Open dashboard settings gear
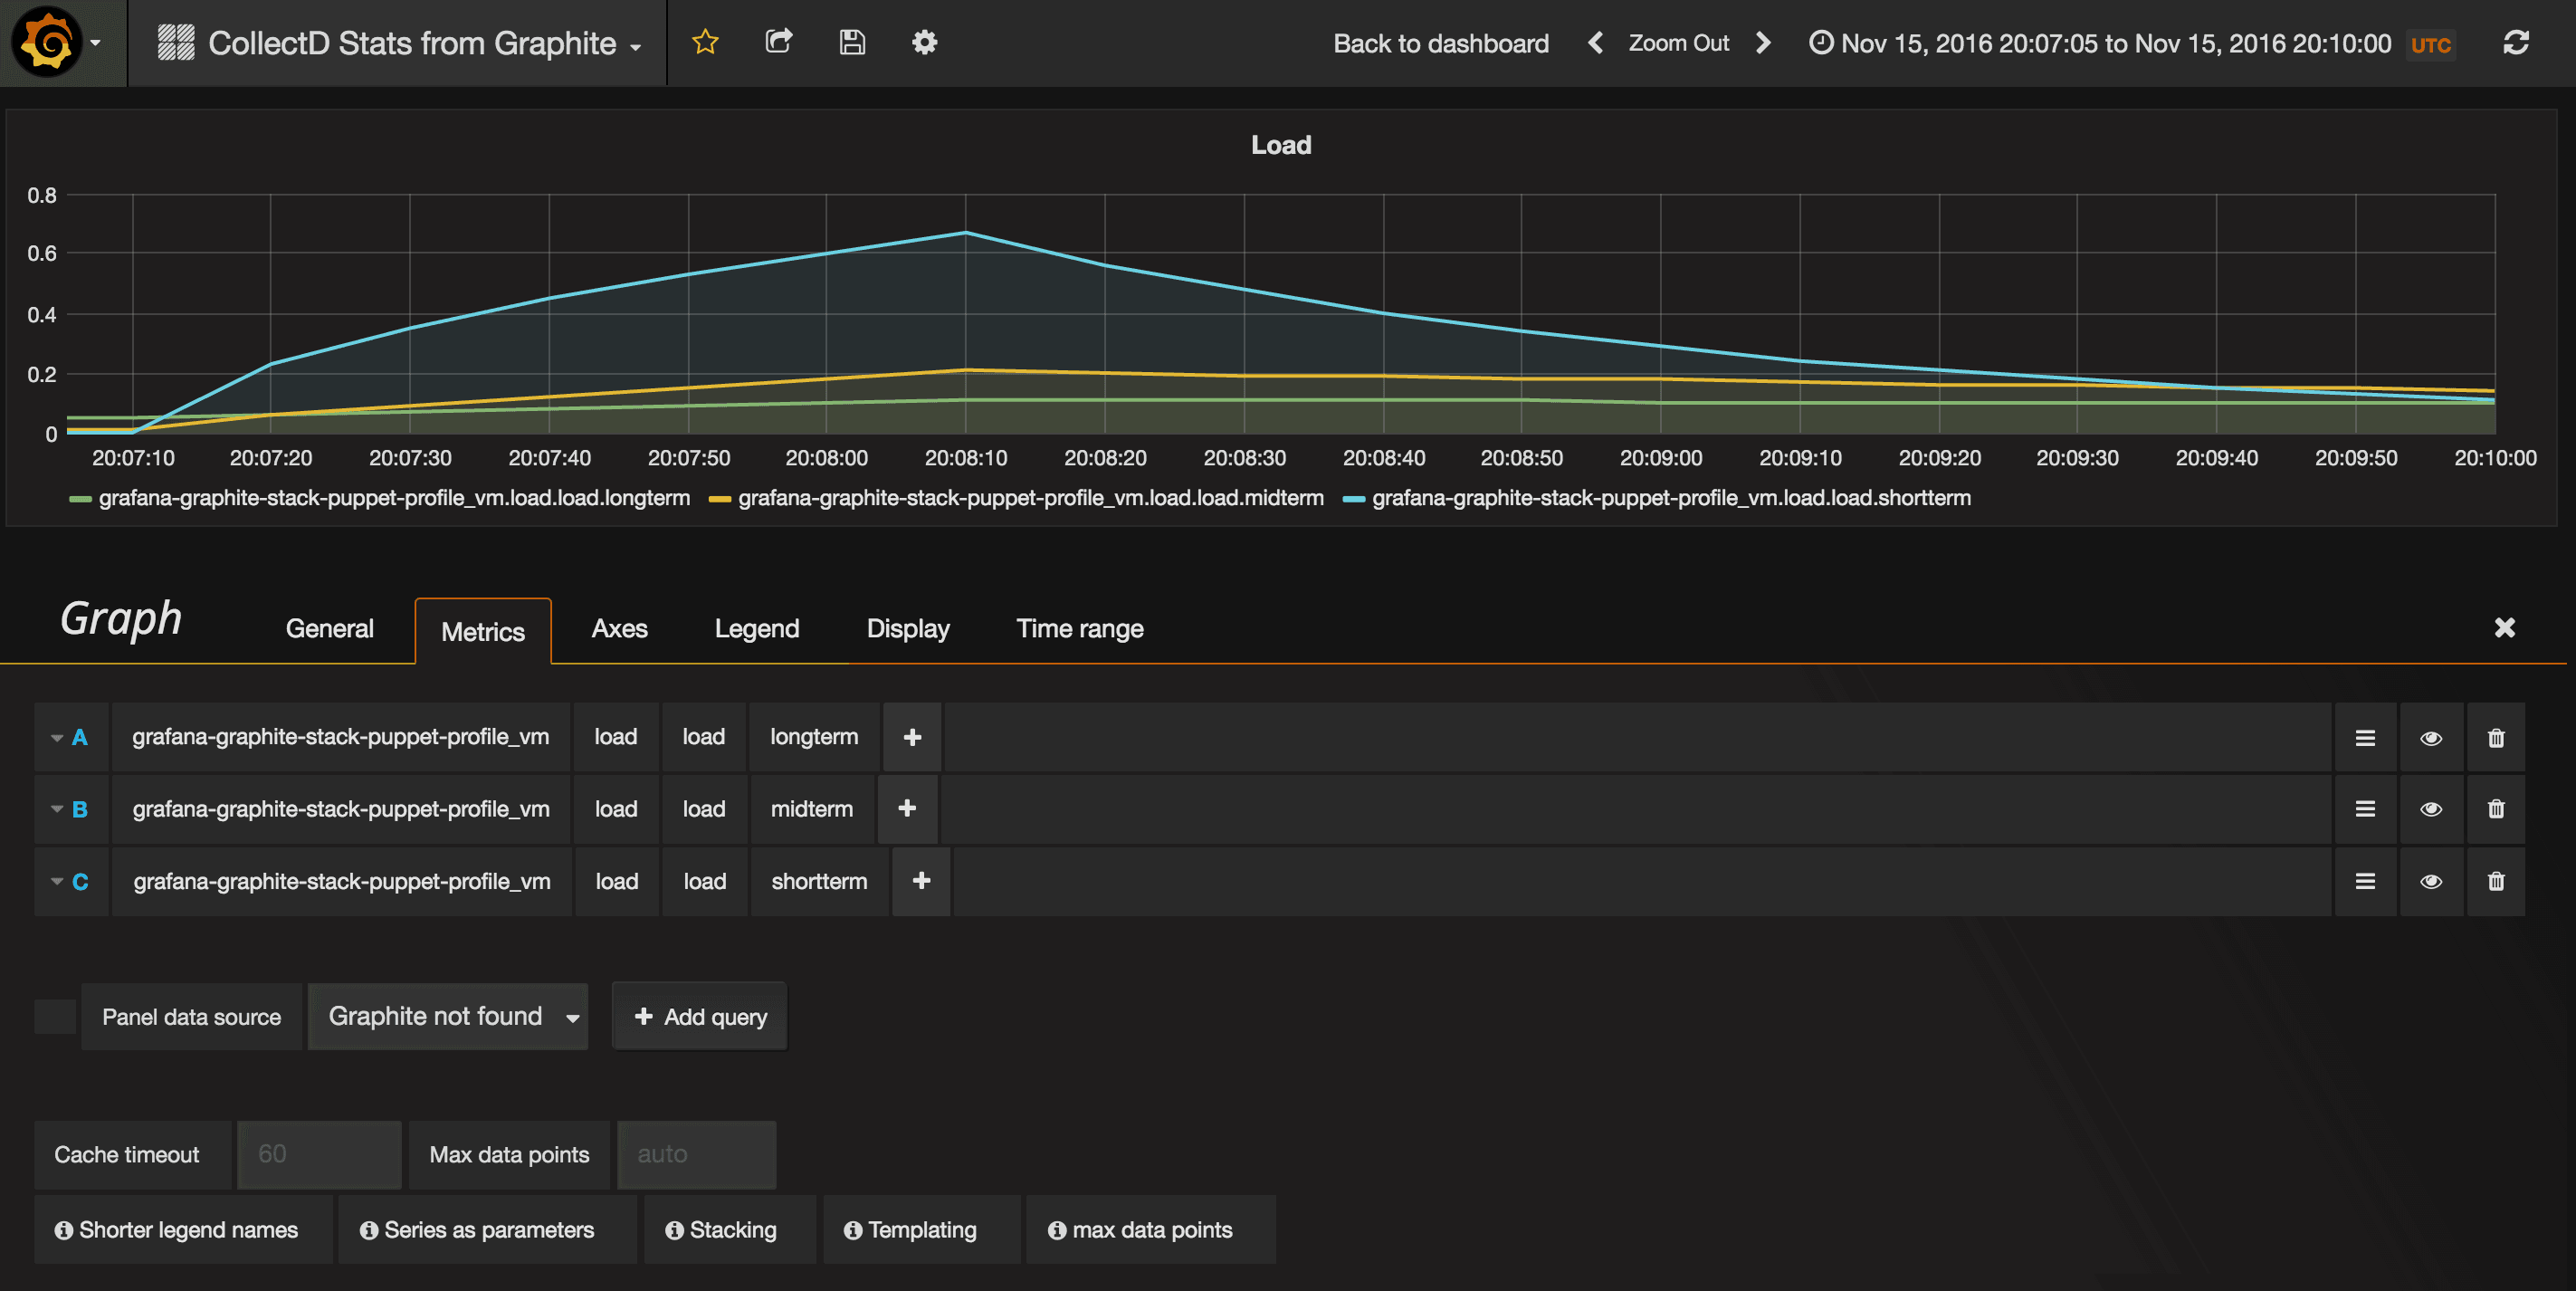The width and height of the screenshot is (2576, 1291). coord(925,42)
